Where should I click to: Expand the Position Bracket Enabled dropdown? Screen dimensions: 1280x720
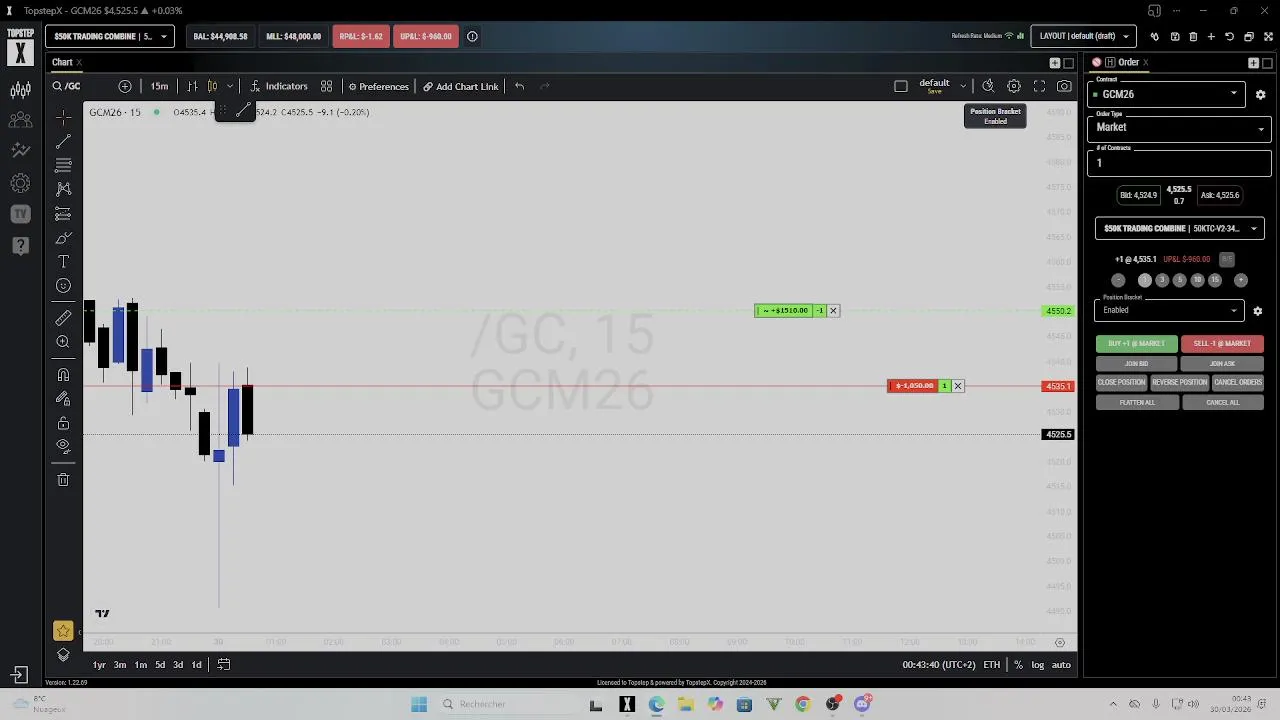click(x=1169, y=310)
